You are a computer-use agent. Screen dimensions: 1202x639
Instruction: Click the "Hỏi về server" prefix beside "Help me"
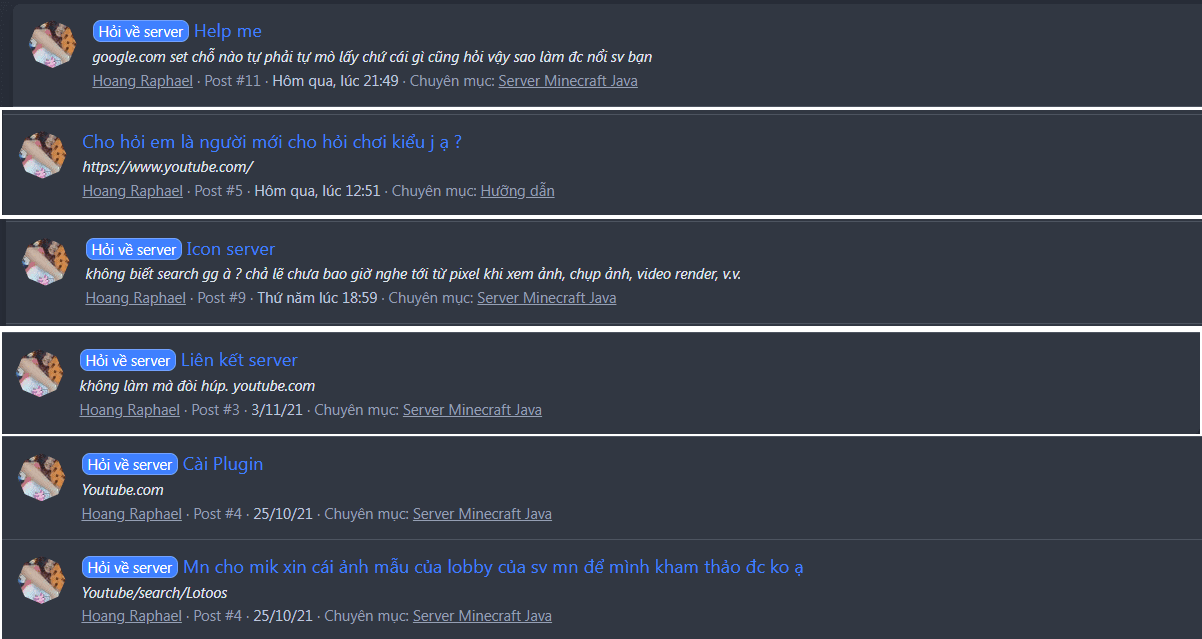pos(141,32)
